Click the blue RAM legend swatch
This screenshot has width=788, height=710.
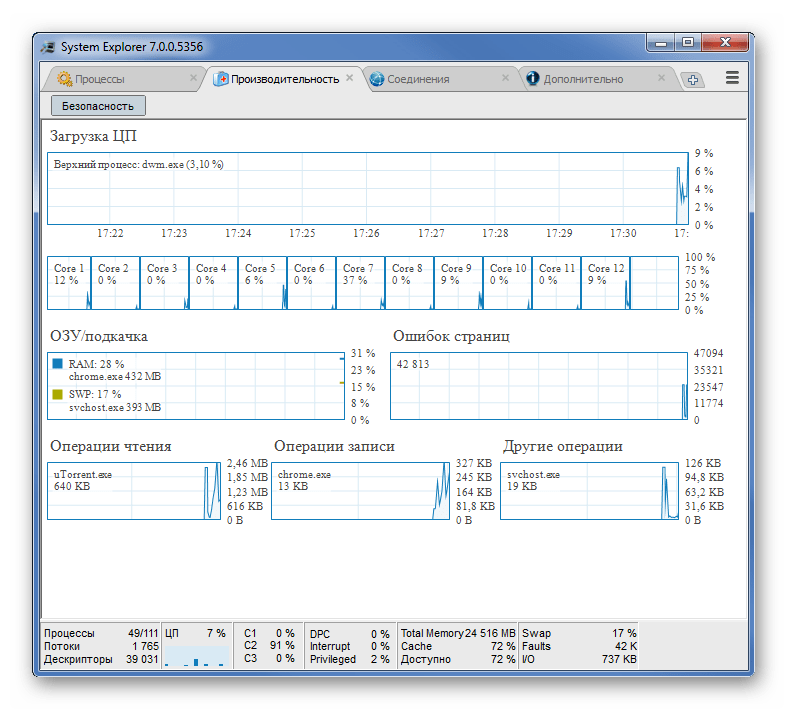(x=58, y=363)
